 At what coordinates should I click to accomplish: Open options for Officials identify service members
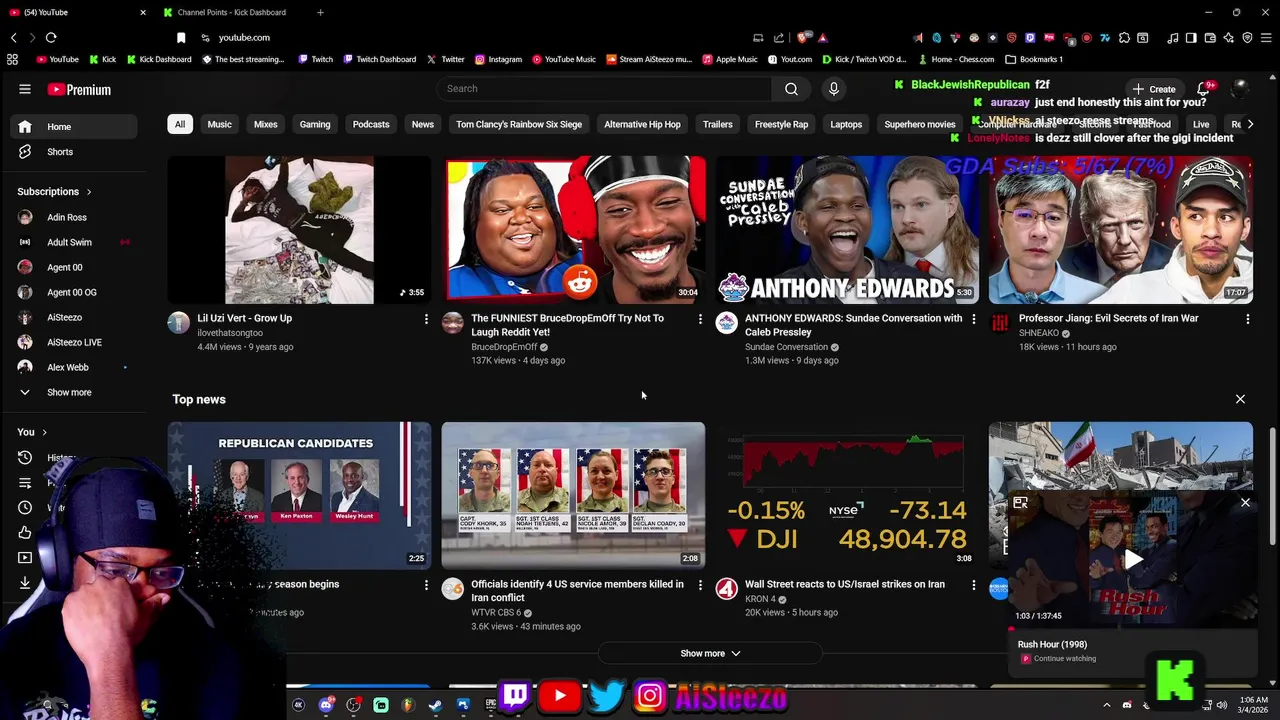click(x=700, y=585)
